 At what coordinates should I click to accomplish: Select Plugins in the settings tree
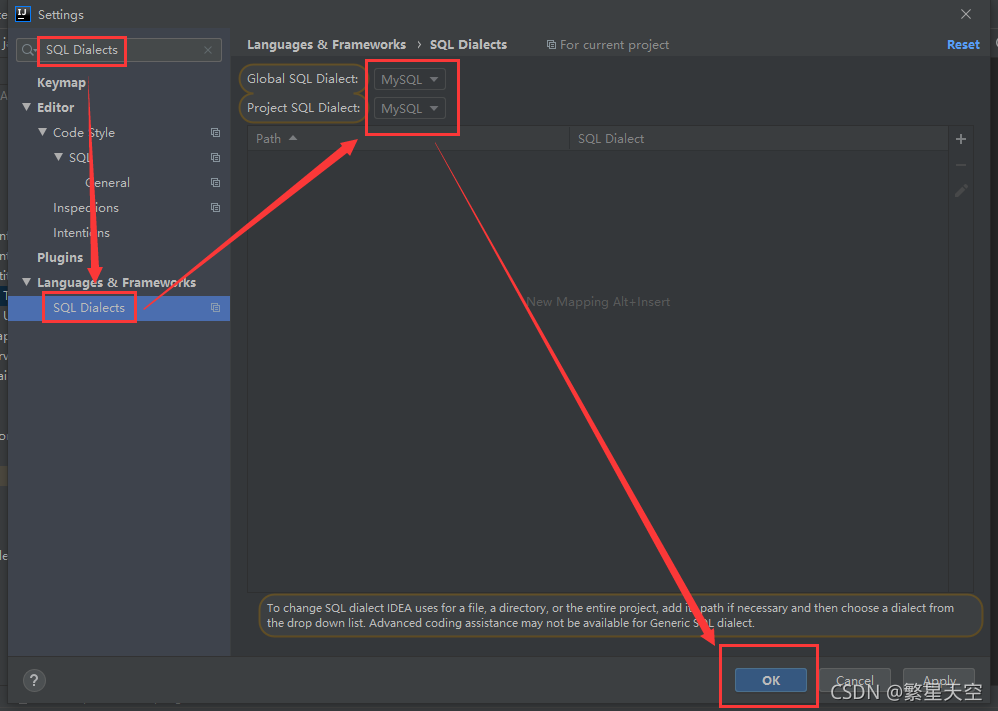60,257
